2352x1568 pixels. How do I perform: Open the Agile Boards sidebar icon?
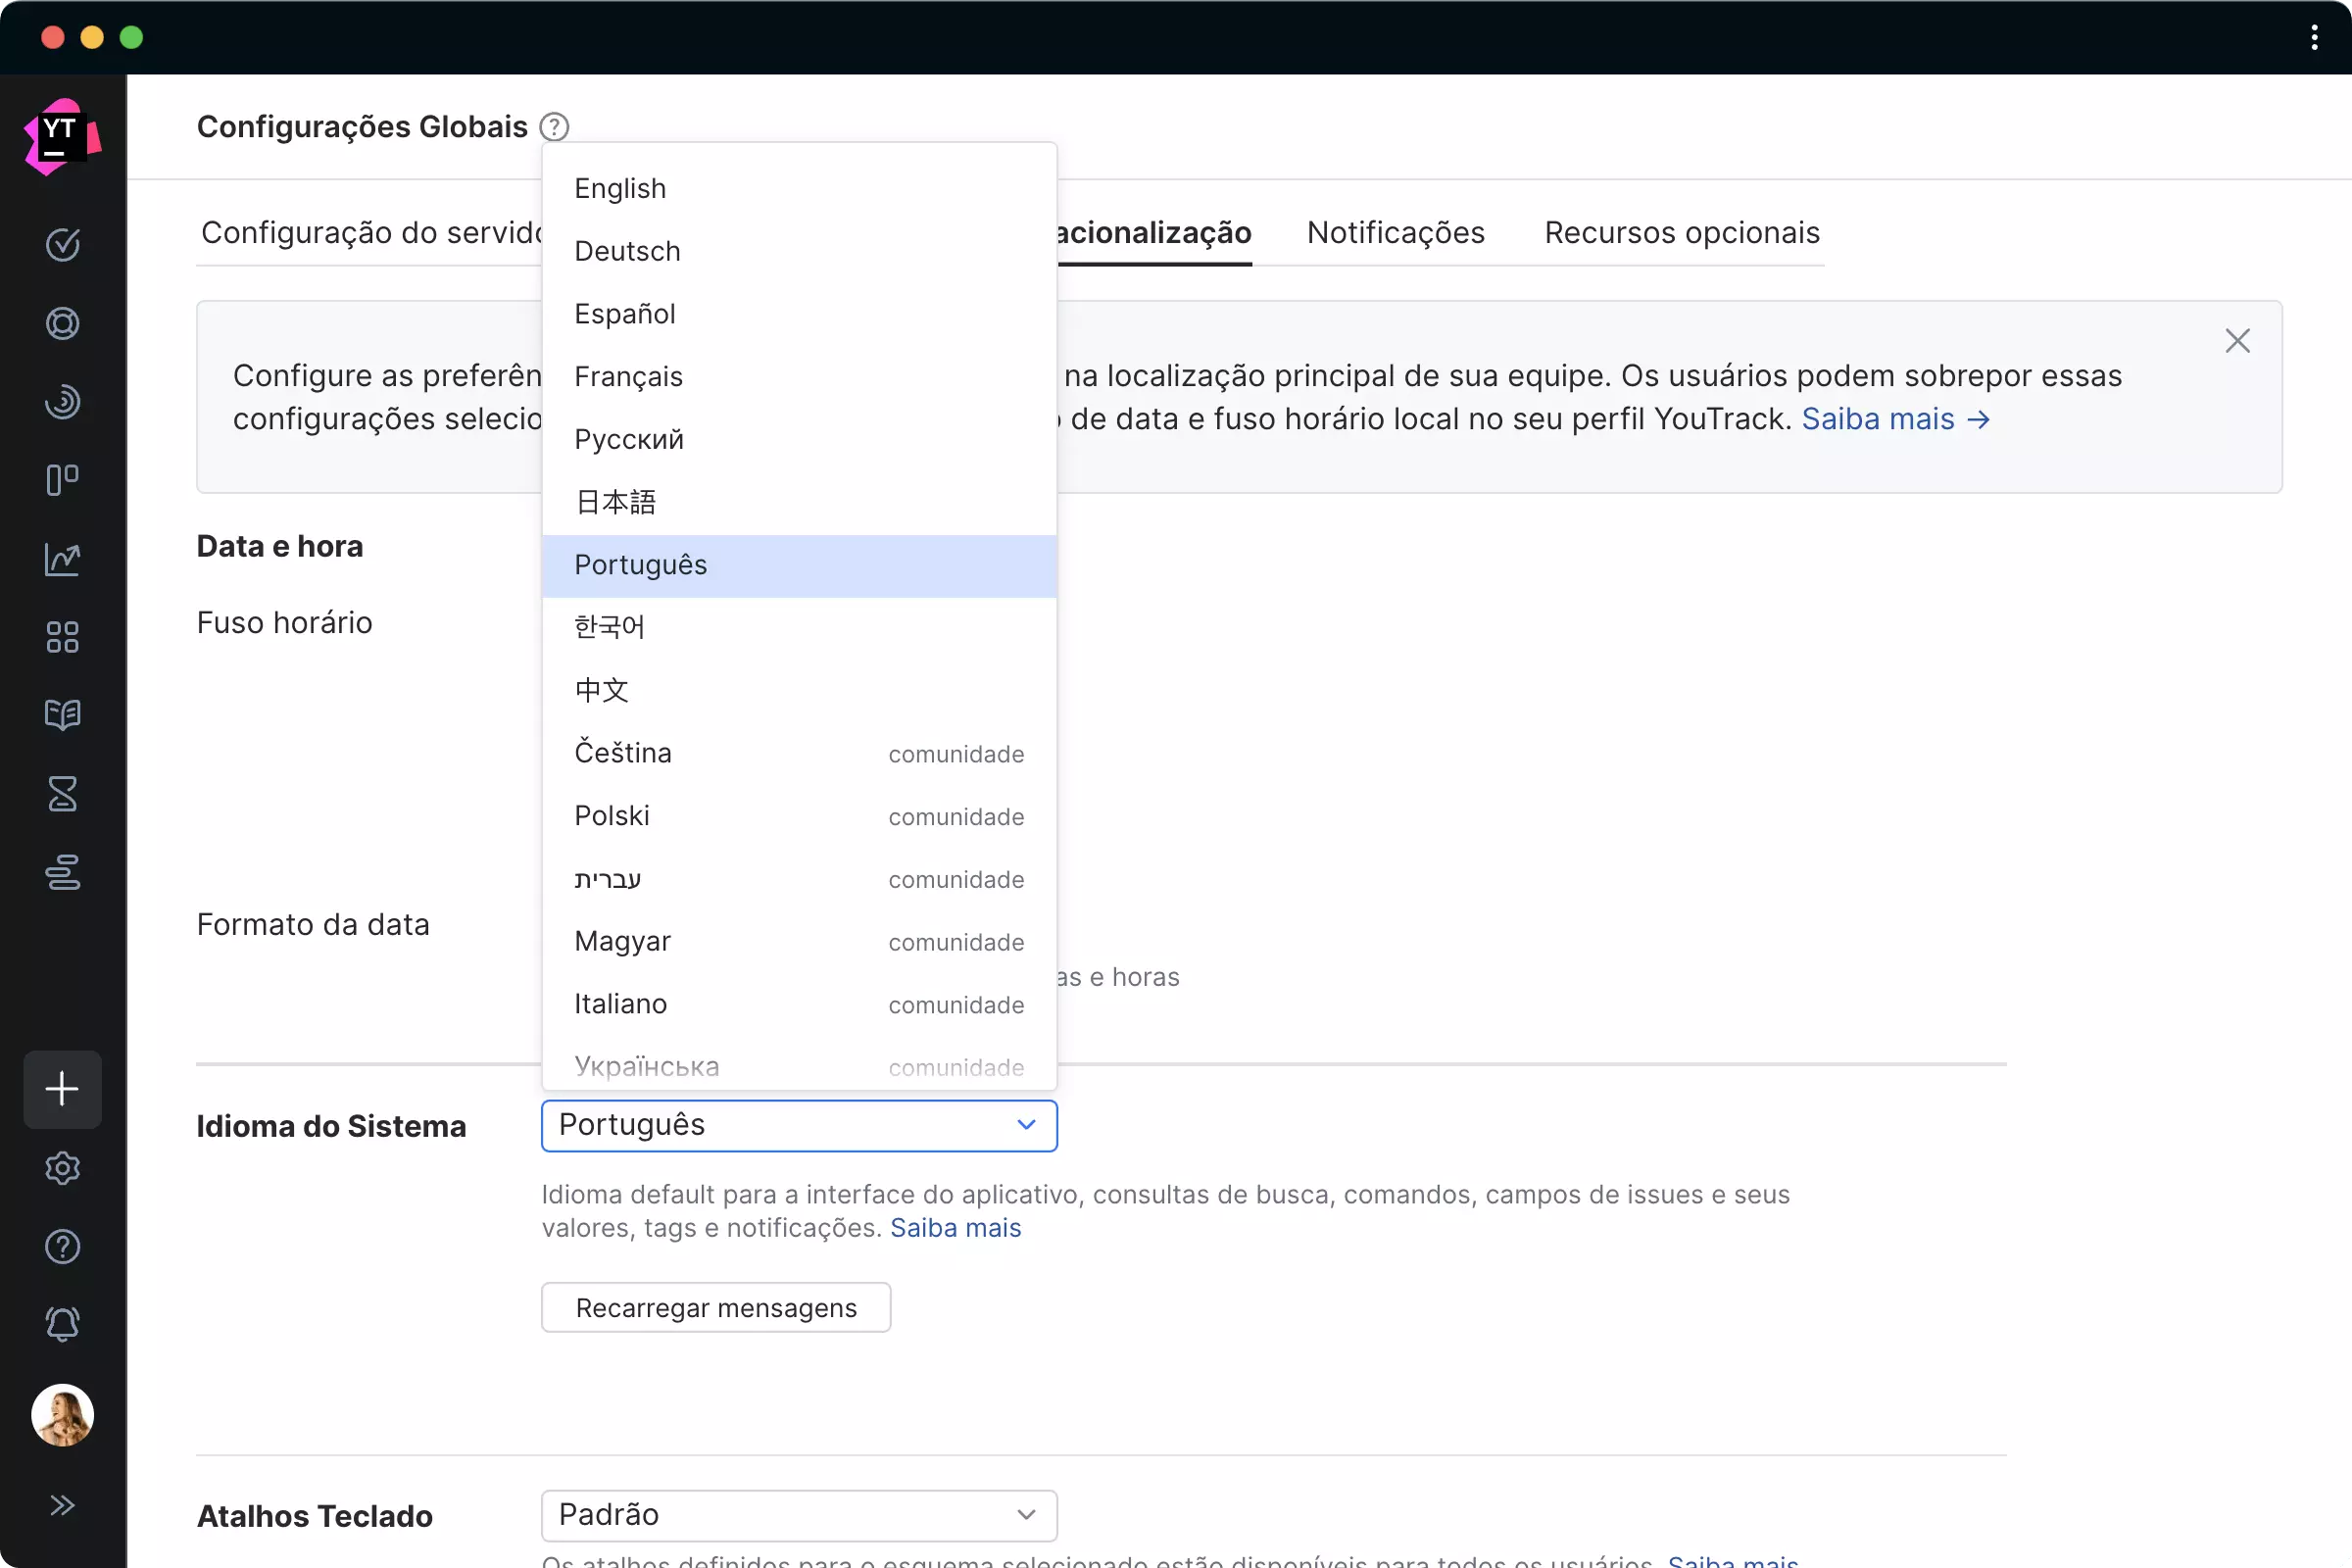[x=62, y=480]
